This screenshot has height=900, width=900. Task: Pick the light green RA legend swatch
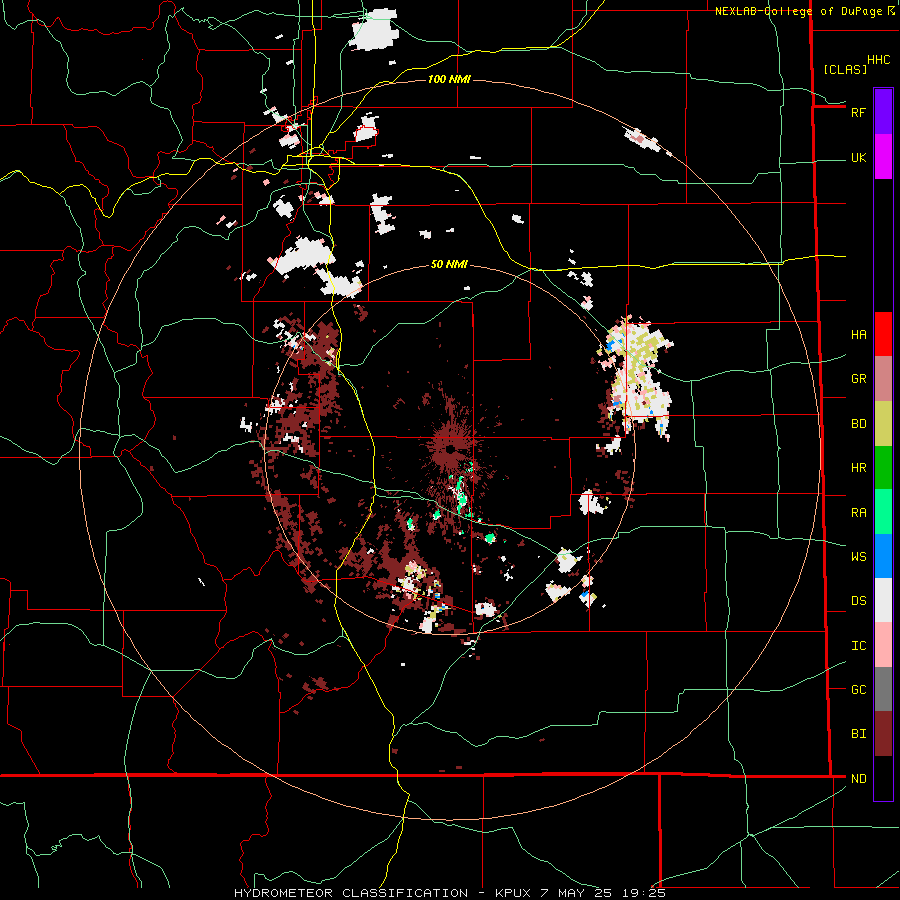(x=883, y=512)
